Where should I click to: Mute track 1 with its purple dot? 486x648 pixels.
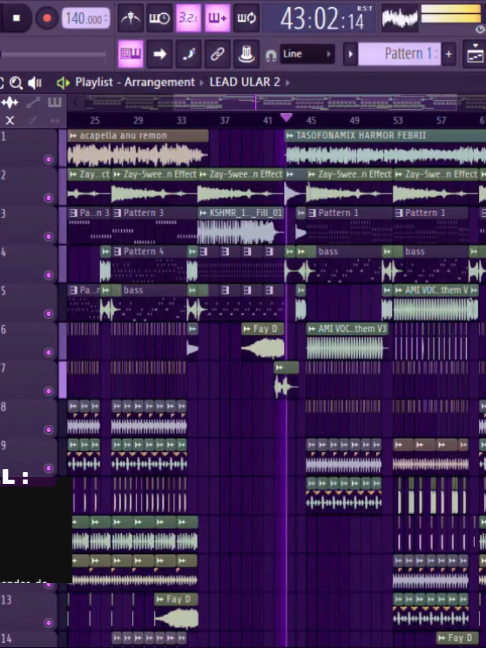48,159
